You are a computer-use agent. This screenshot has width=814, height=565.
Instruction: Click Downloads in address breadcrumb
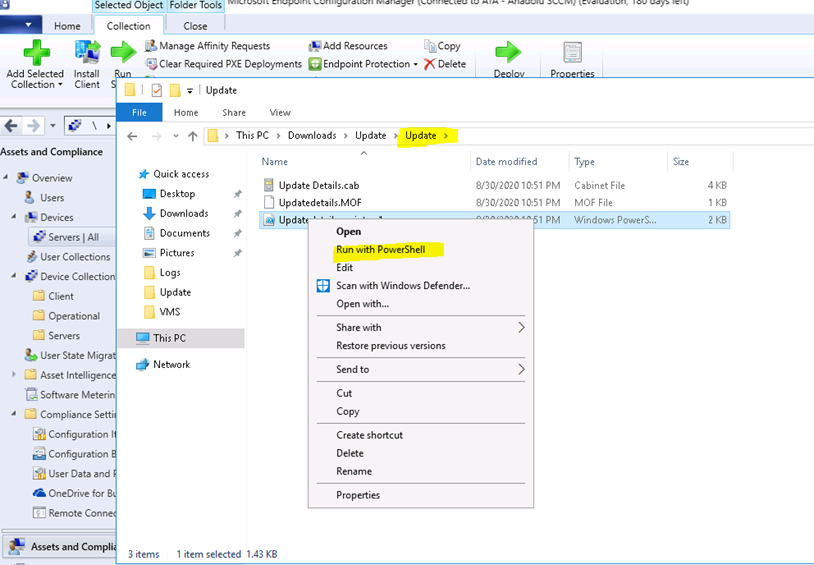click(312, 136)
